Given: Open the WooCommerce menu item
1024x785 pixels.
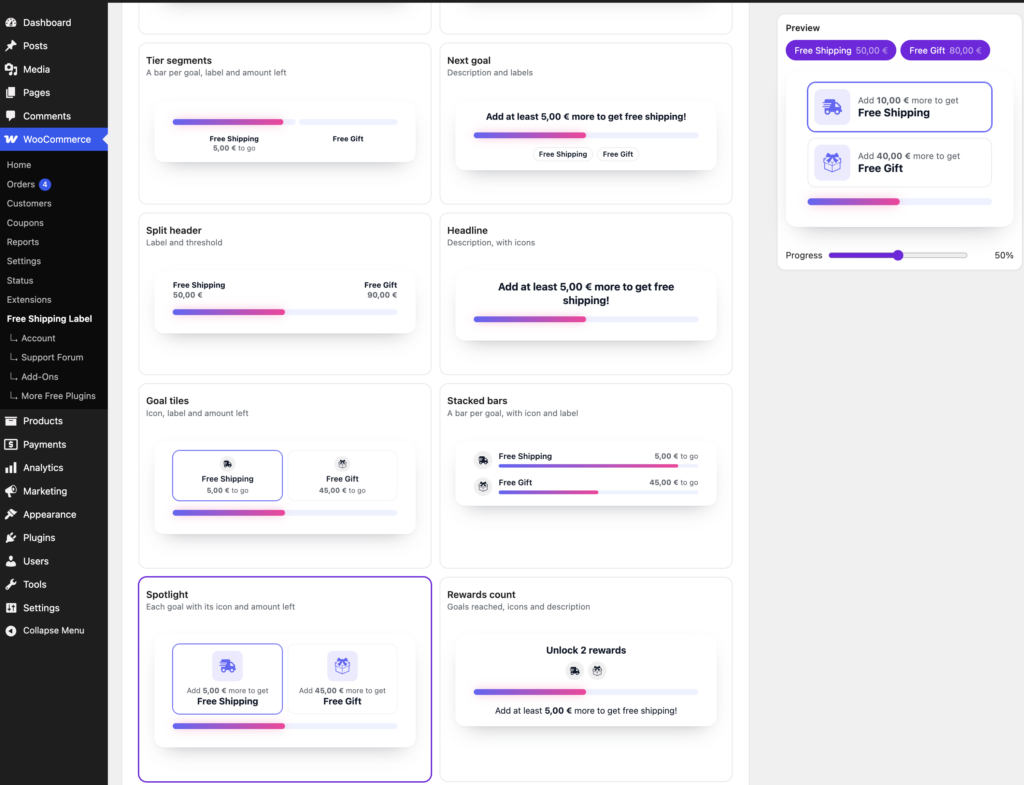Looking at the screenshot, I should tap(54, 139).
